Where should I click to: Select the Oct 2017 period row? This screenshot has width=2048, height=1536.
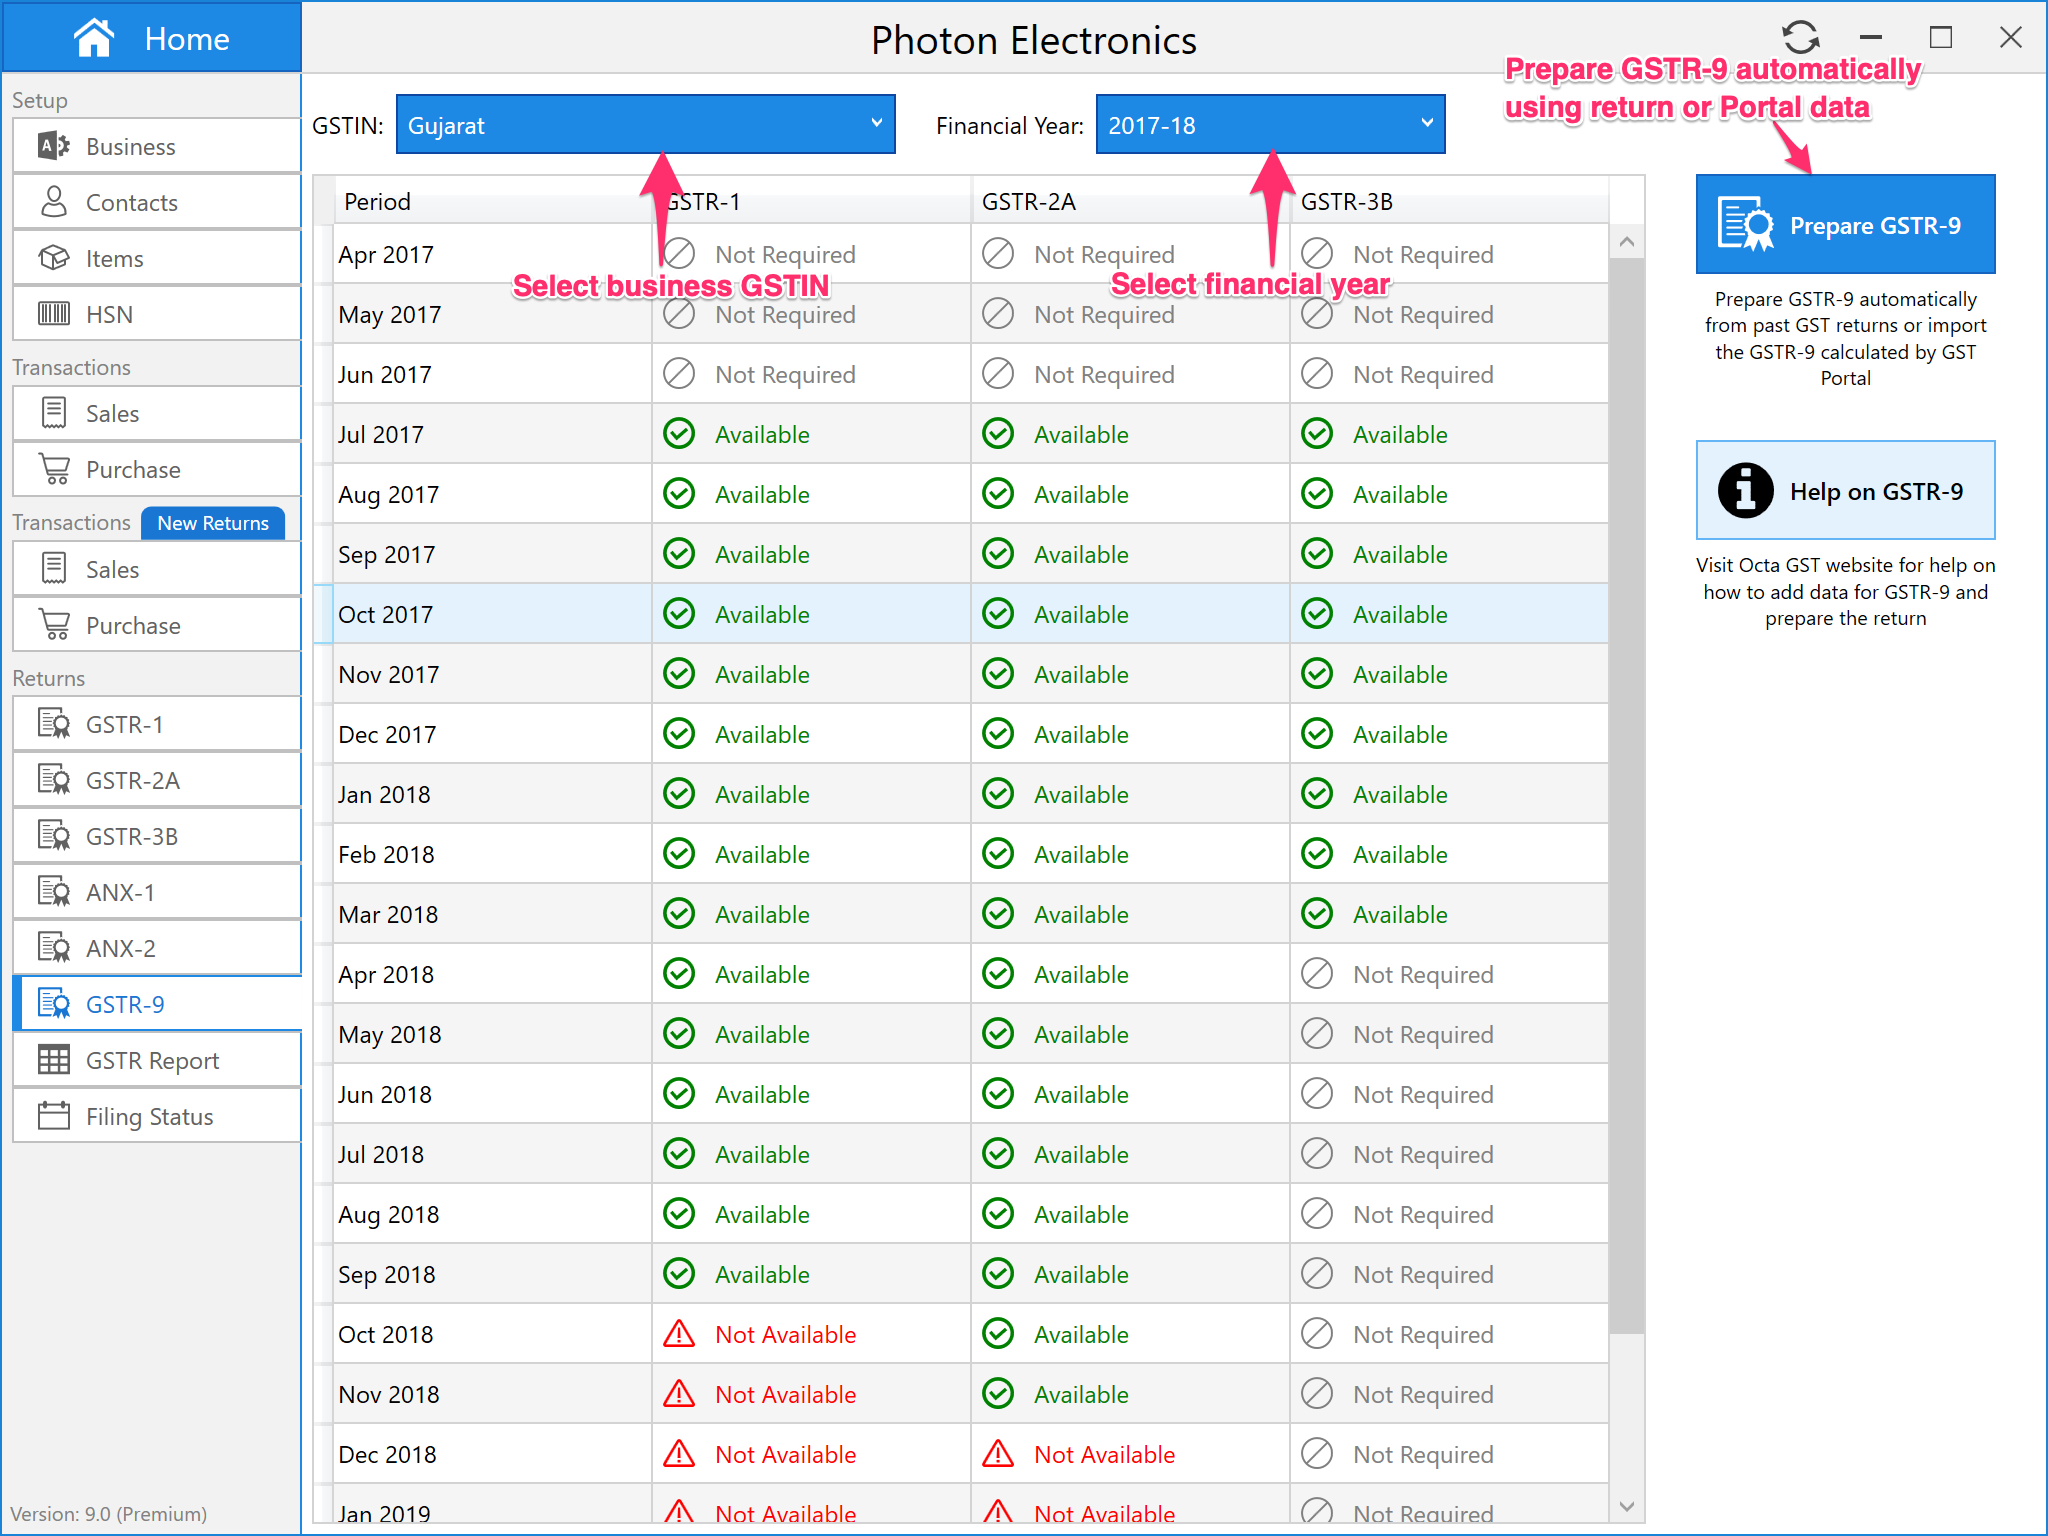tap(386, 614)
